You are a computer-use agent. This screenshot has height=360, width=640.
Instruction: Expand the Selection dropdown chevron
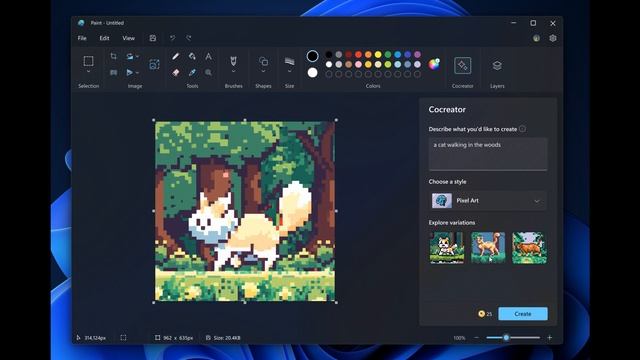(x=88, y=72)
